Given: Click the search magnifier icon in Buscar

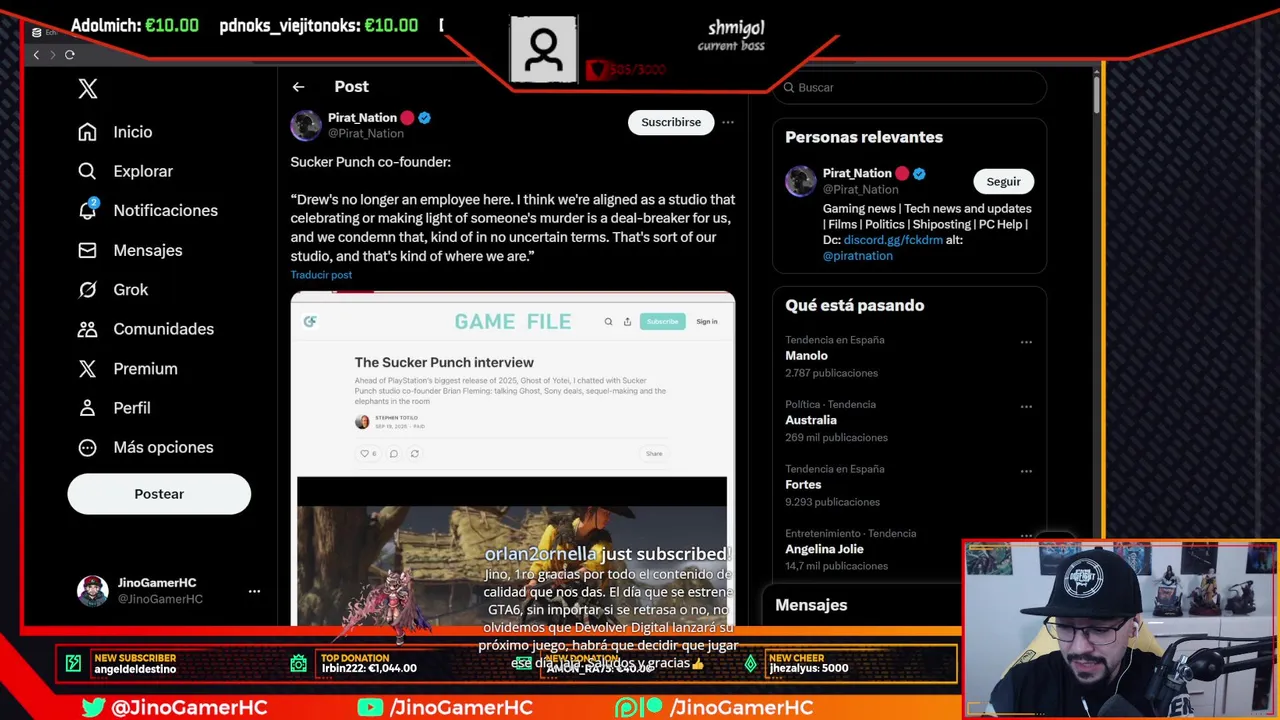Looking at the screenshot, I should click(789, 87).
